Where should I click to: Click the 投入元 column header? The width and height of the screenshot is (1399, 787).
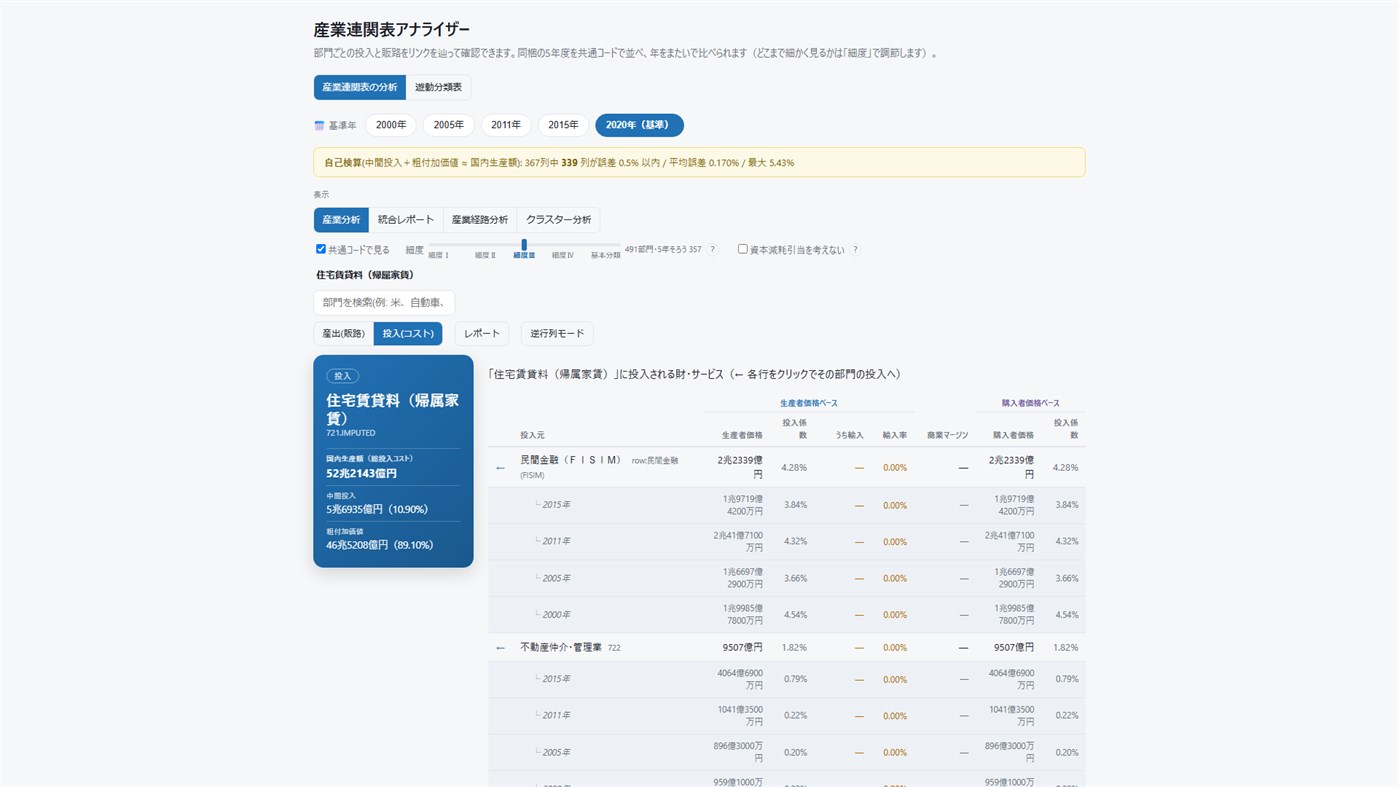point(532,435)
